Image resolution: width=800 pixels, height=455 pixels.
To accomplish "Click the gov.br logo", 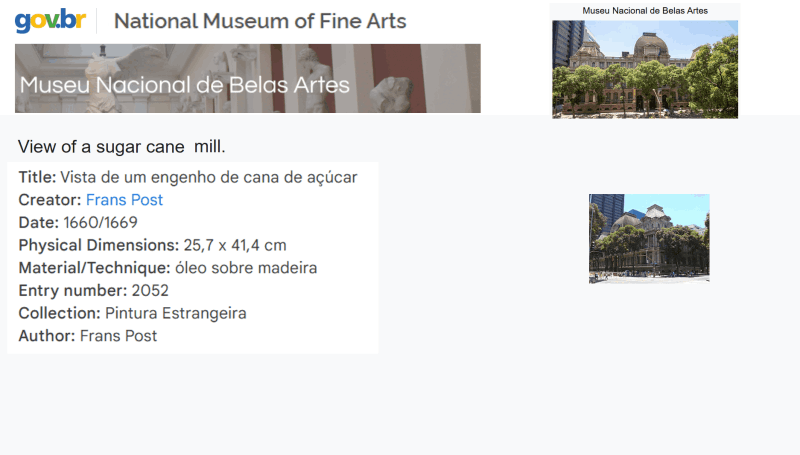I will (x=48, y=20).
